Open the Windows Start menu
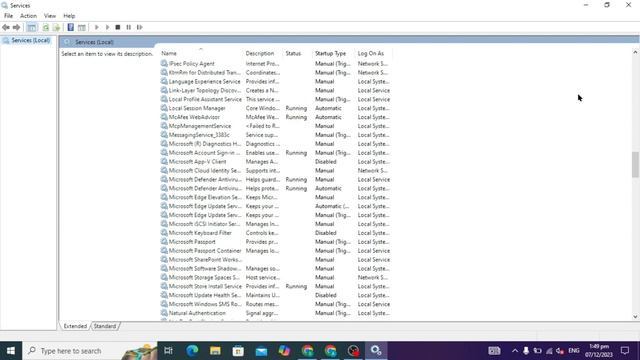Image resolution: width=640 pixels, height=360 pixels. click(11, 351)
